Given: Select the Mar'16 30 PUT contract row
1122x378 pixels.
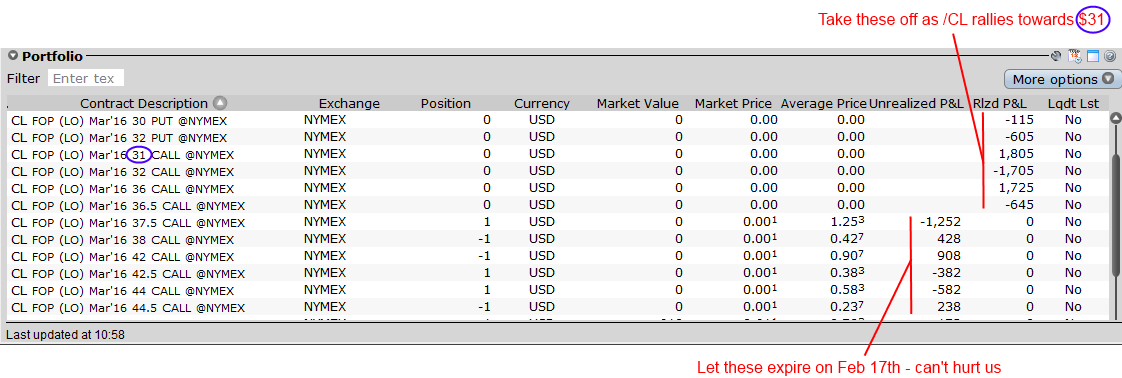Looking at the screenshot, I should (557, 120).
